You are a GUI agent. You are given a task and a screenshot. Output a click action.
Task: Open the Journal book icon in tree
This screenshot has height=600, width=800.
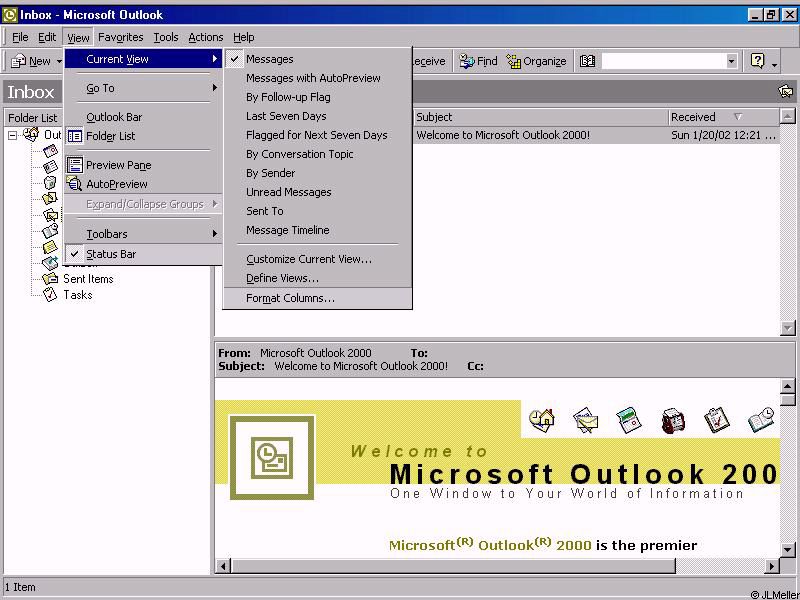click(x=50, y=231)
